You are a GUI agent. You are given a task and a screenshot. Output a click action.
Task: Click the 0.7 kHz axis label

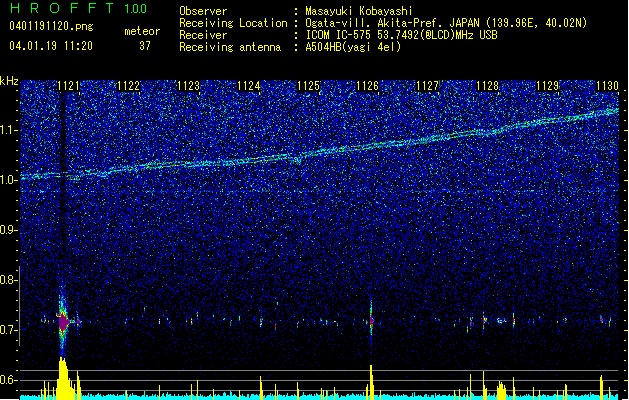point(9,330)
